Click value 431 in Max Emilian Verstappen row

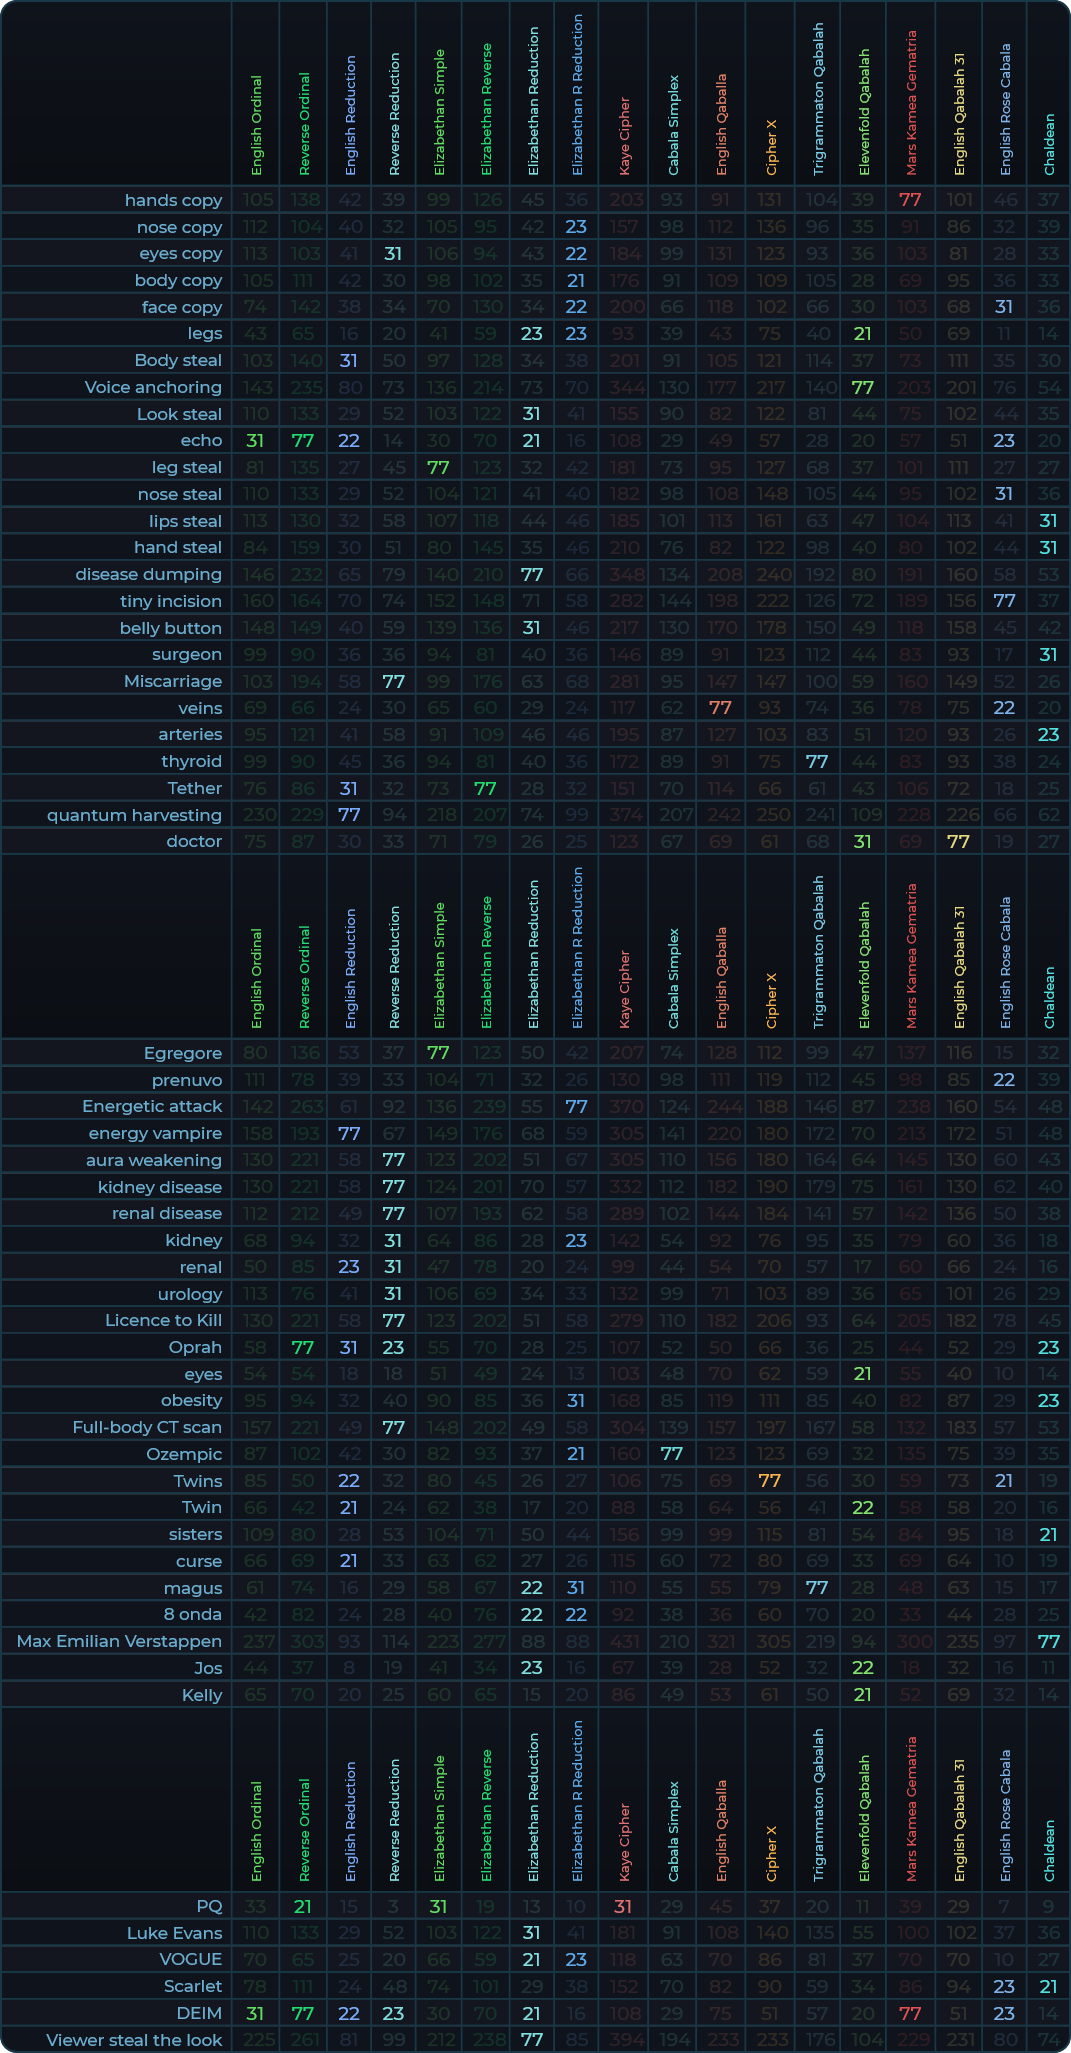[624, 1641]
